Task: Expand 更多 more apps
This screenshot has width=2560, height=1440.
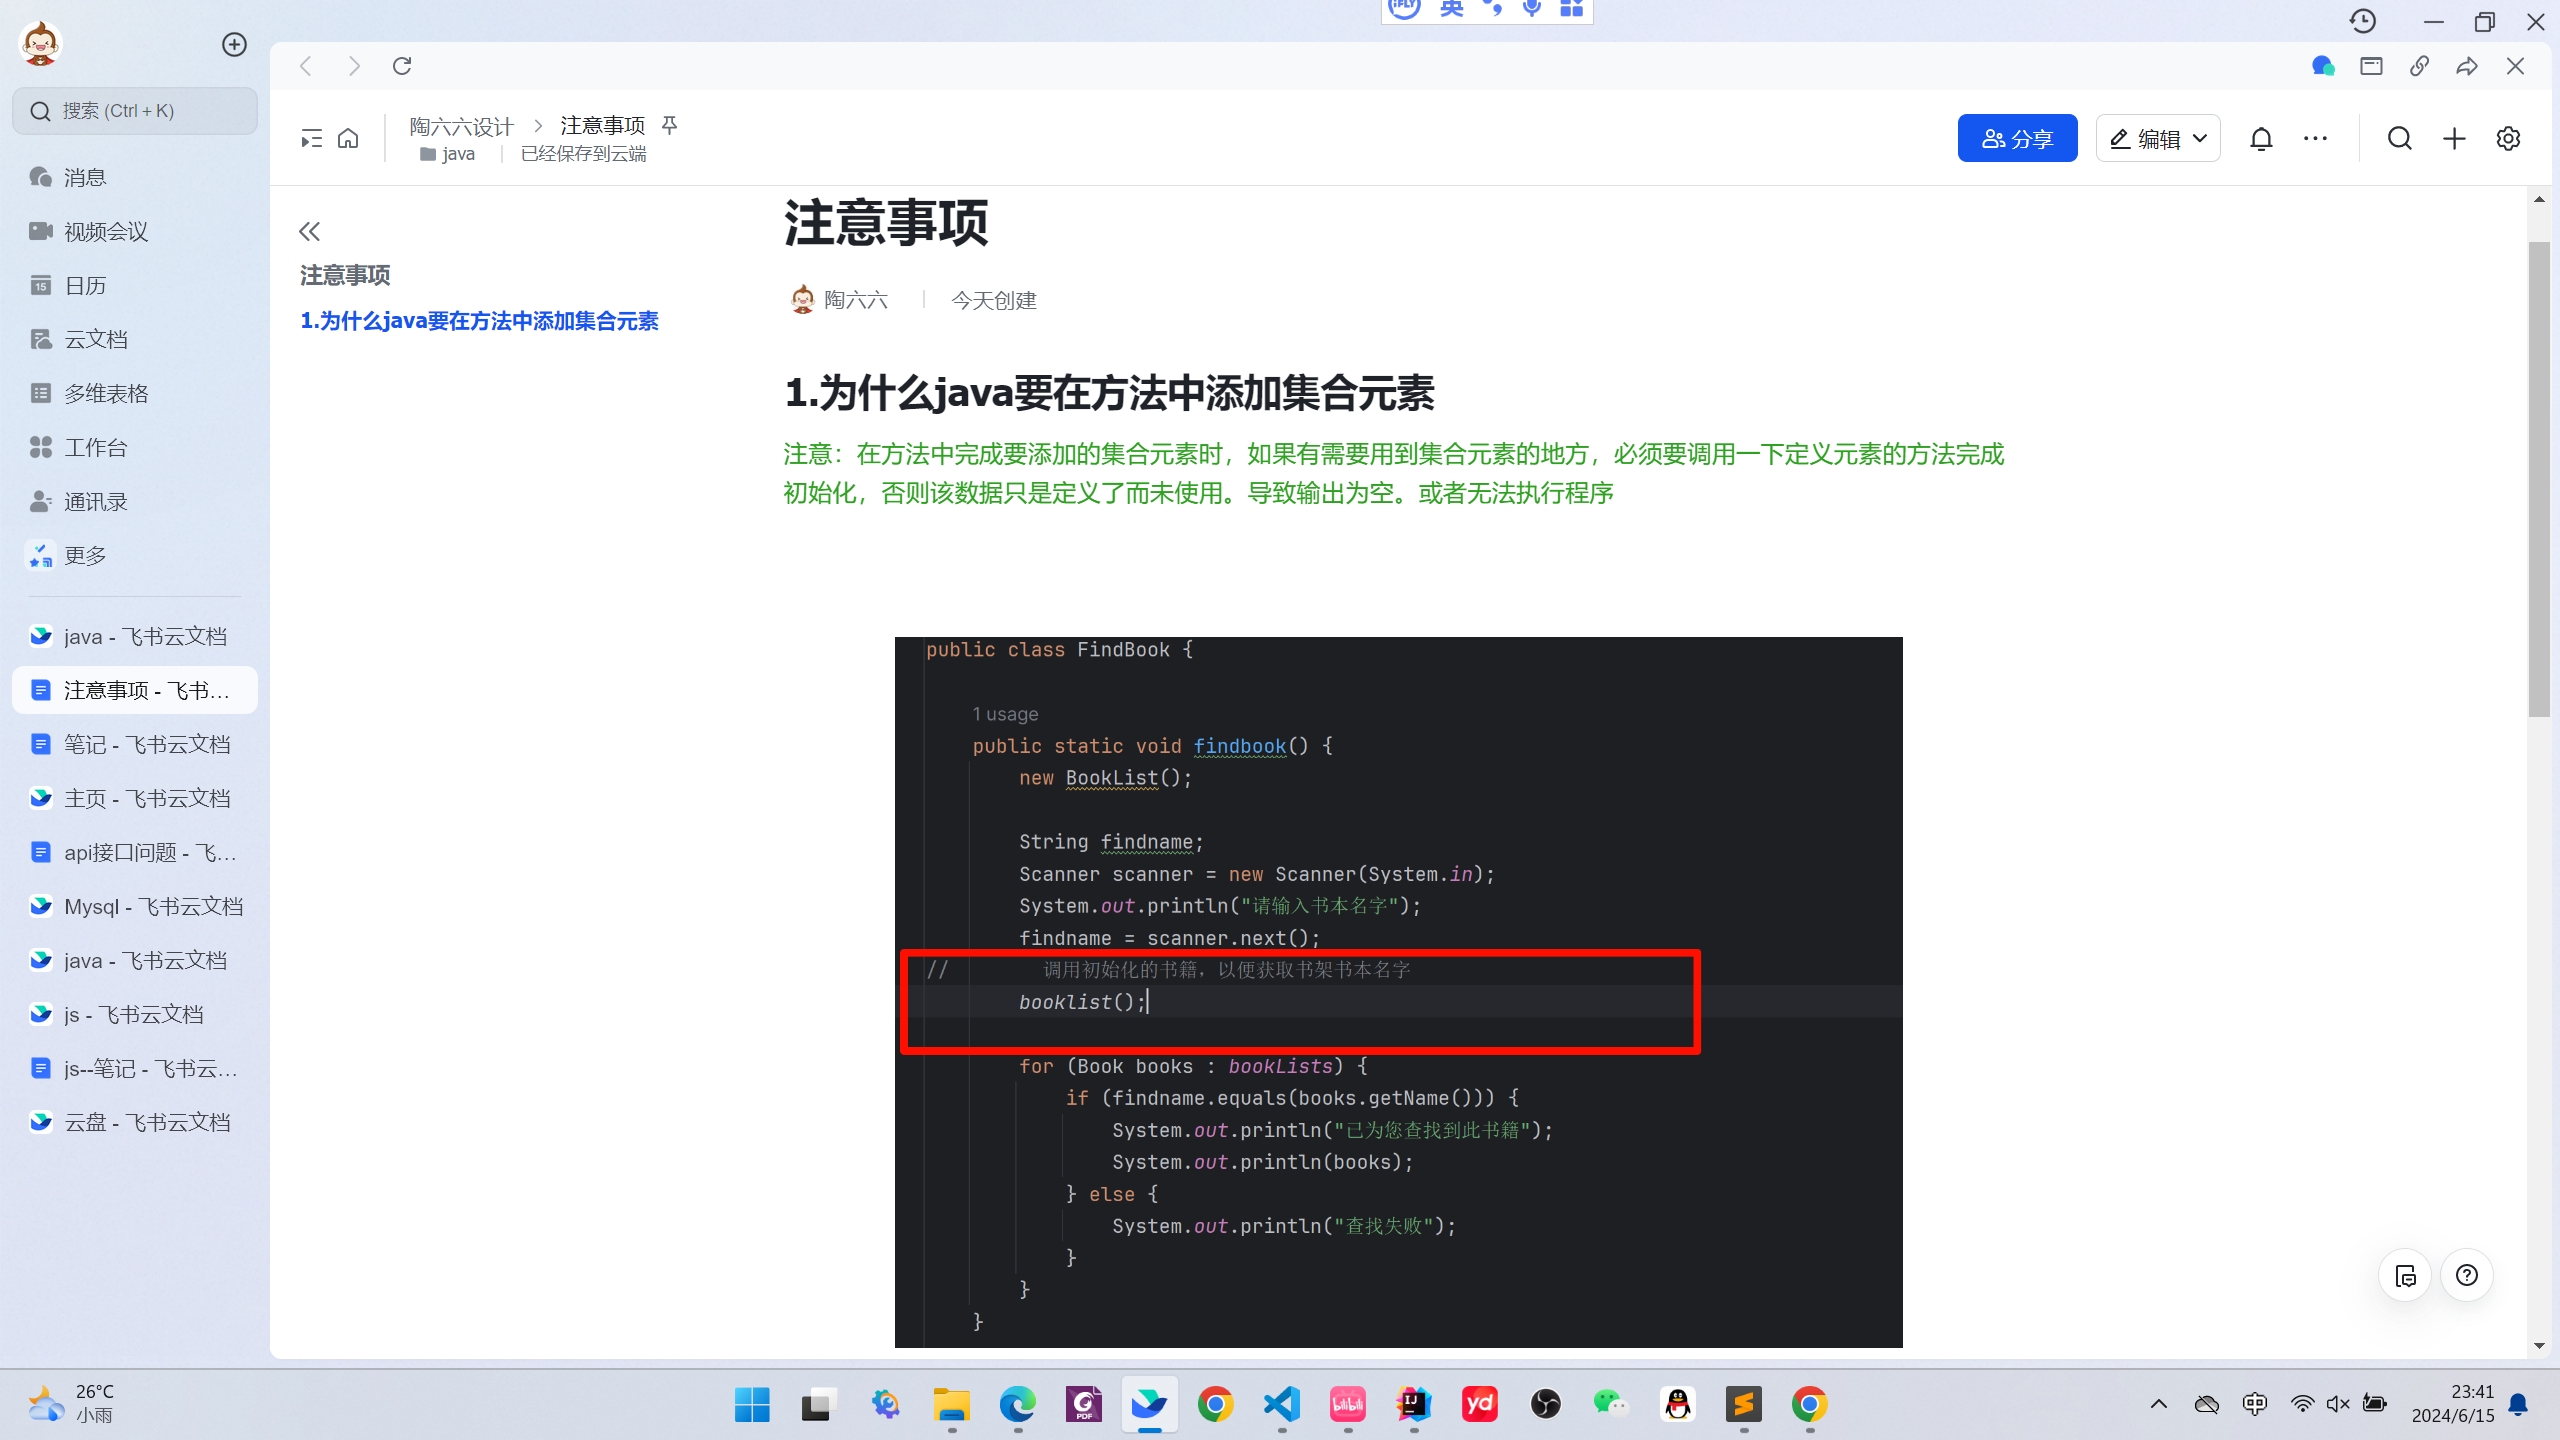Action: tap(135, 555)
